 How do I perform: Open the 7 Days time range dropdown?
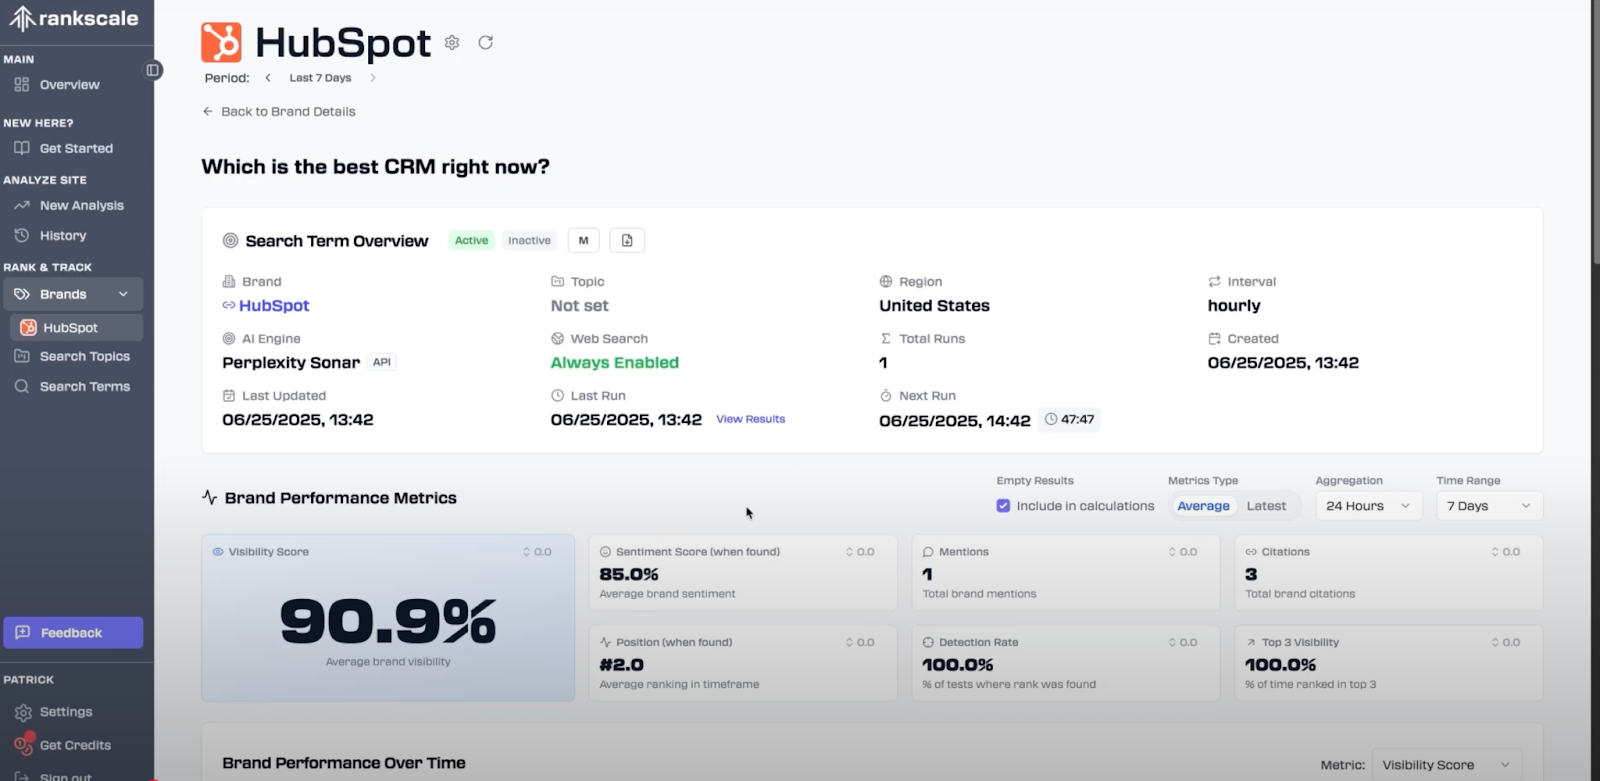click(1489, 506)
